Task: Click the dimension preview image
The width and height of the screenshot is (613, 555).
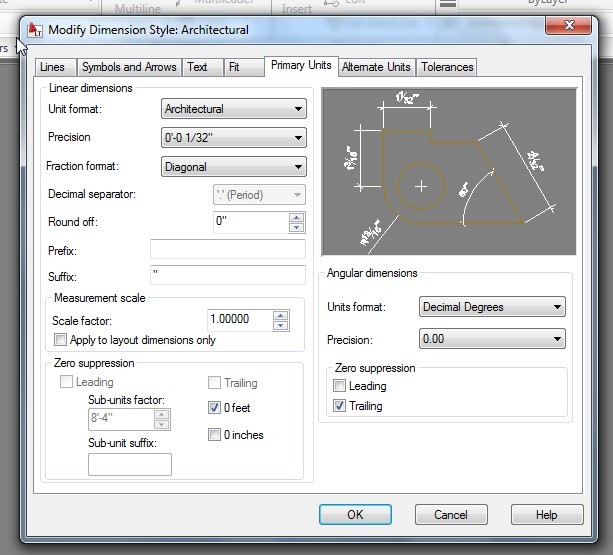Action: click(x=448, y=171)
